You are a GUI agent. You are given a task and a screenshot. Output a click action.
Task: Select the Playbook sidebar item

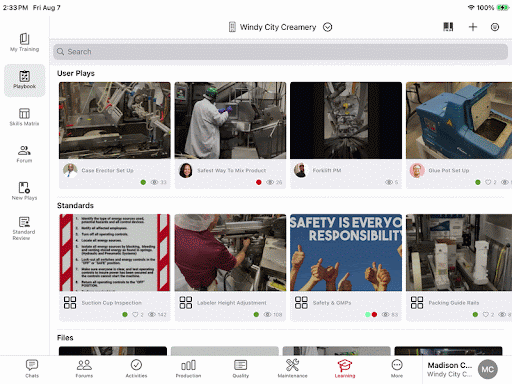(24, 80)
